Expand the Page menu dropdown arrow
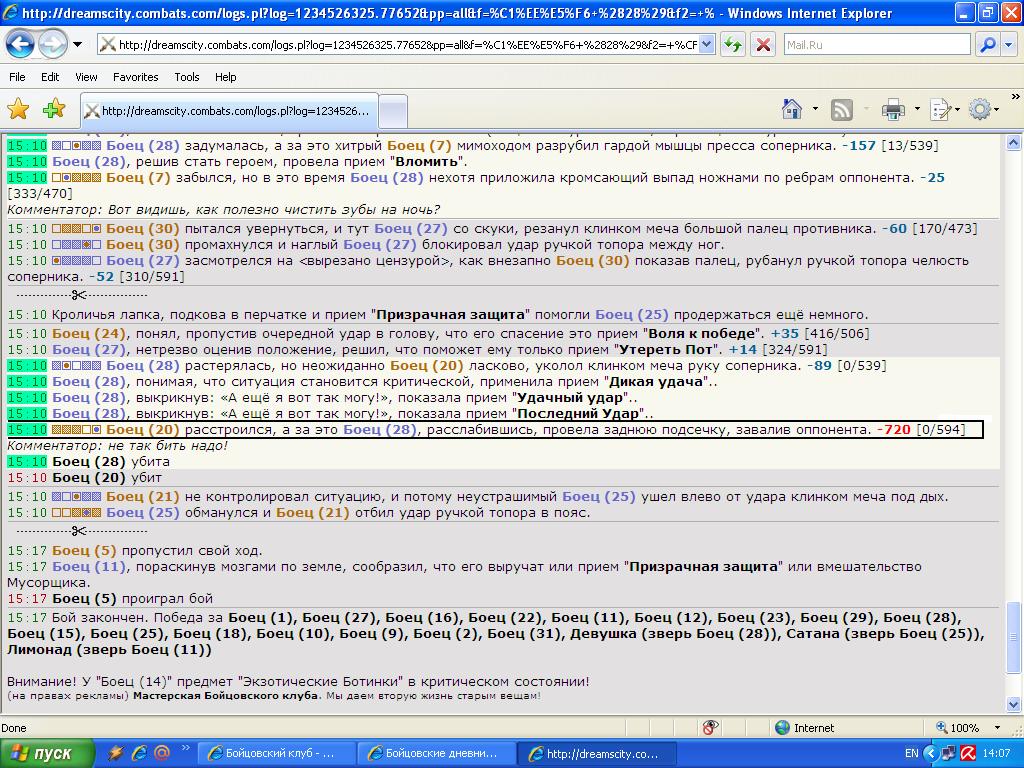This screenshot has height=768, width=1024. point(957,109)
